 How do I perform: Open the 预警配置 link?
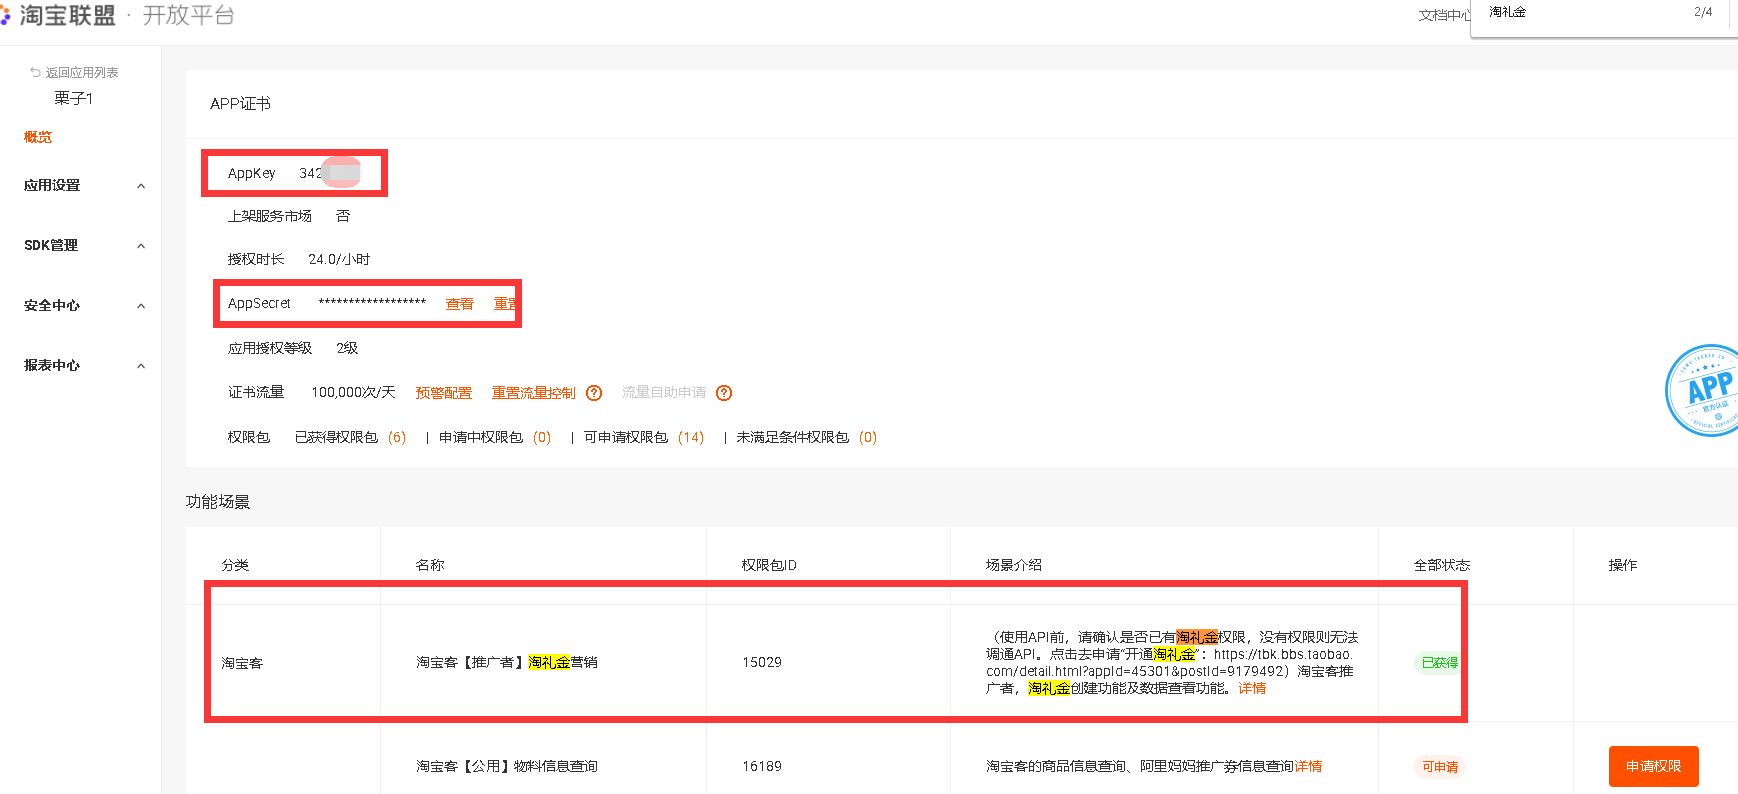(x=443, y=393)
